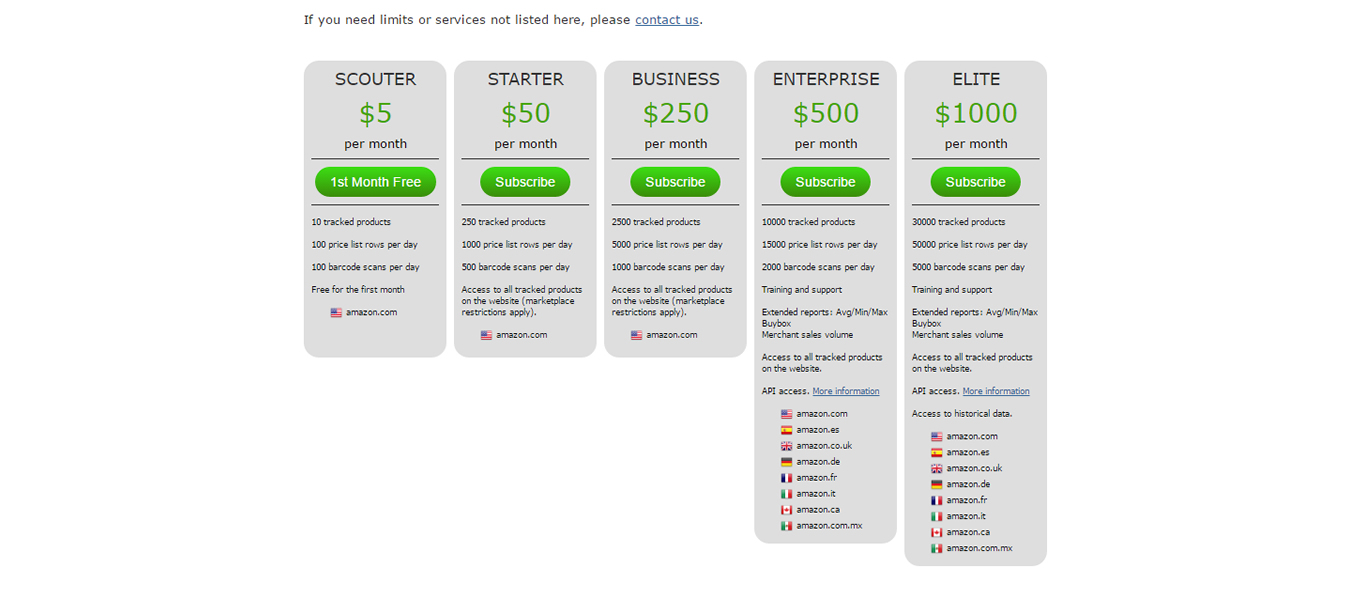
Task: Click the US flag icon in Starter plan
Action: pos(486,336)
